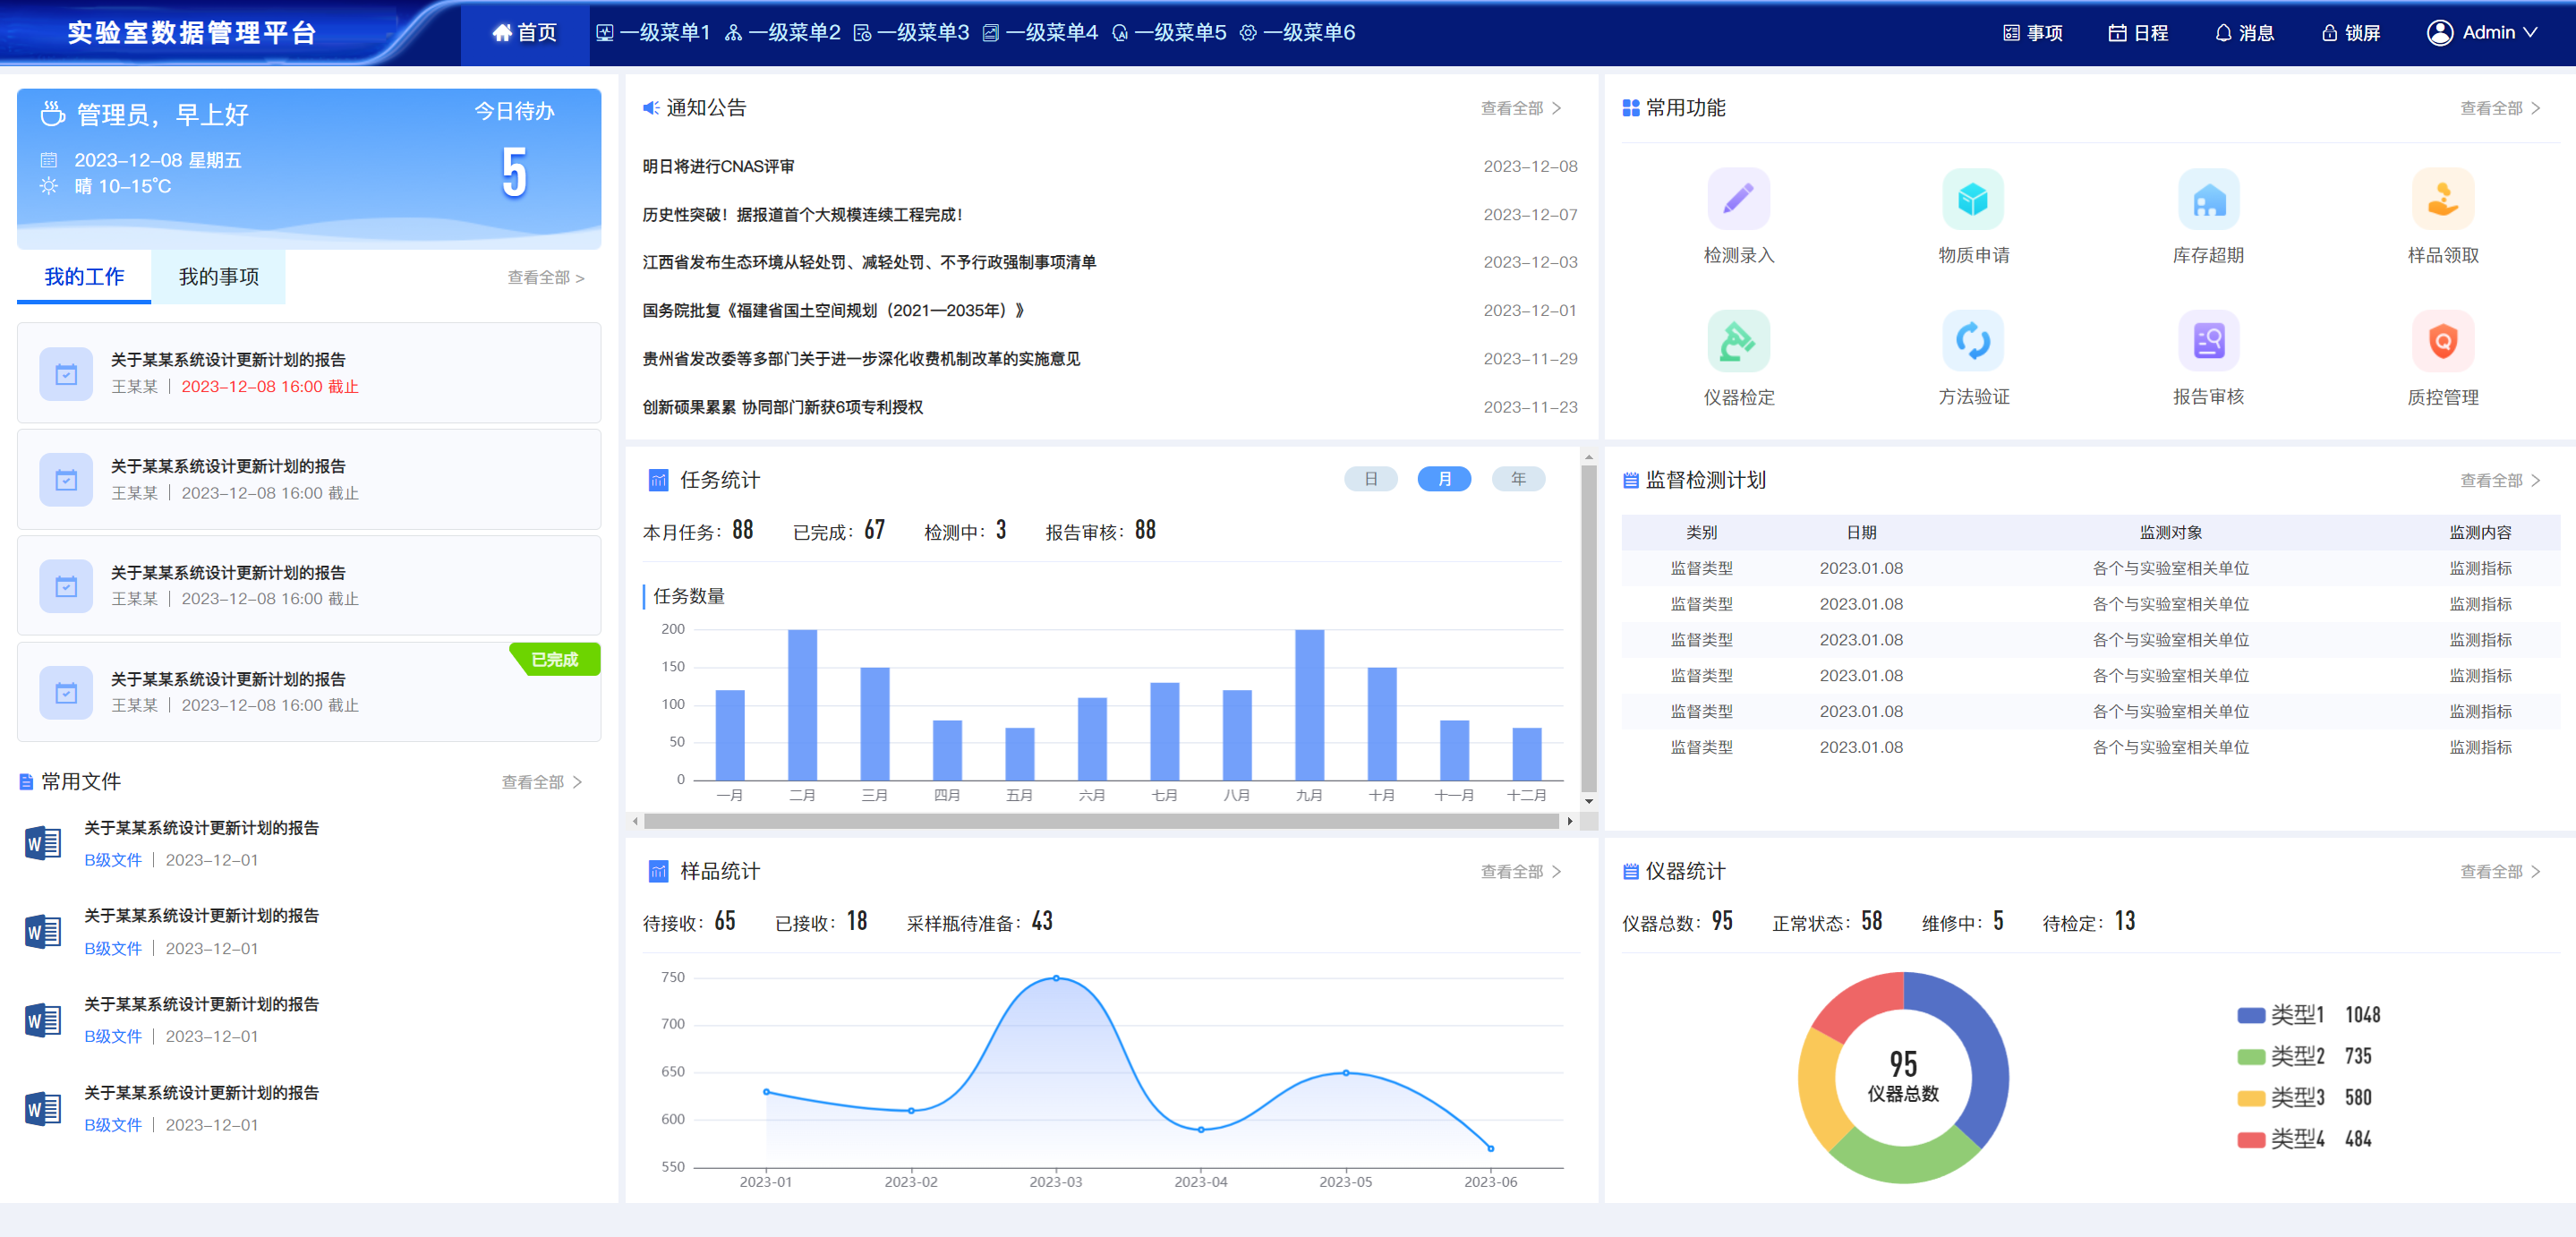
Task: Open the 样品领取 hand icon
Action: click(x=2443, y=199)
